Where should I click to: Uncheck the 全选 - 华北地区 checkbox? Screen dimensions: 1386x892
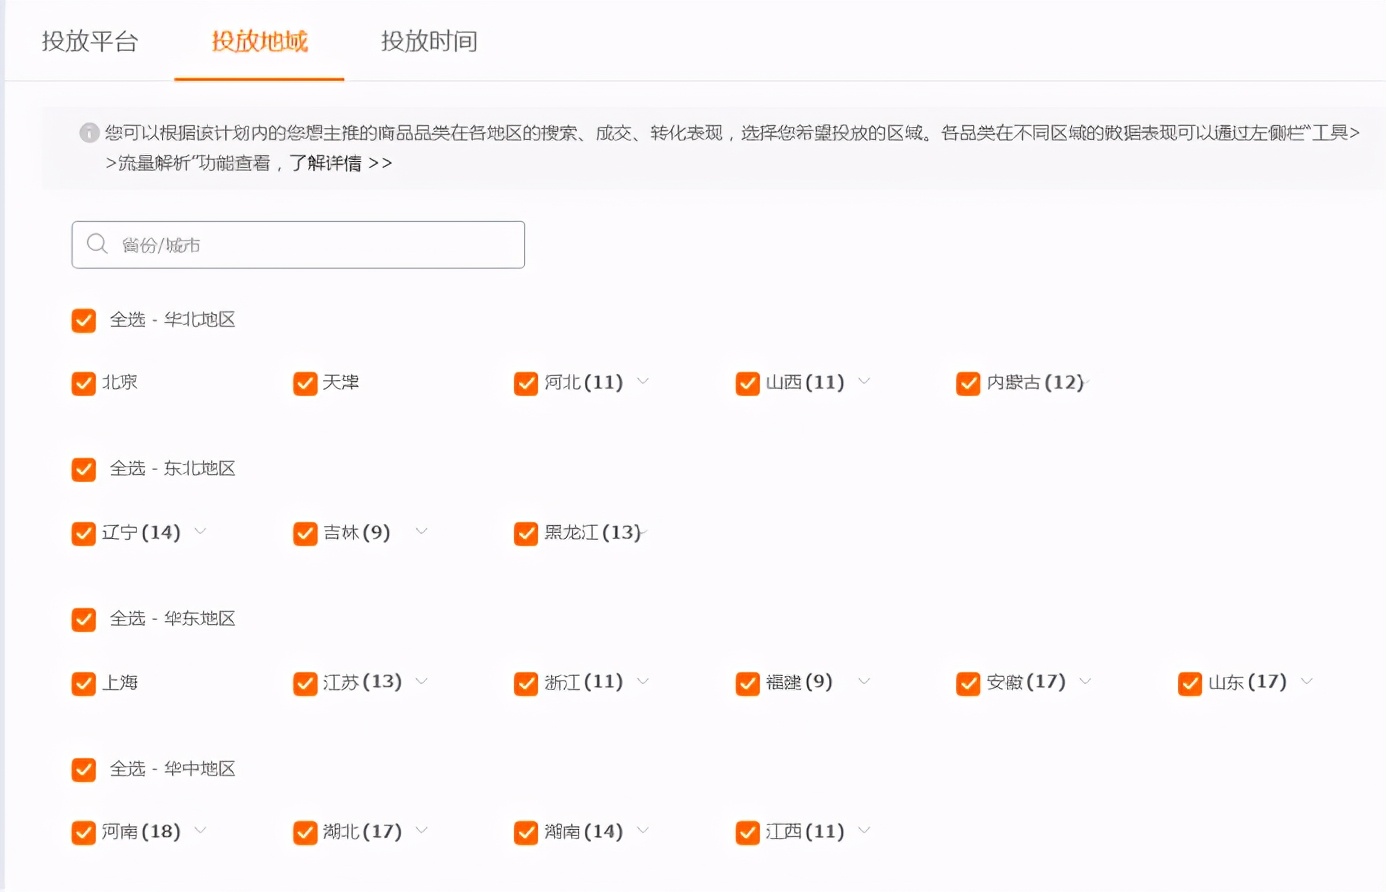pyautogui.click(x=83, y=320)
